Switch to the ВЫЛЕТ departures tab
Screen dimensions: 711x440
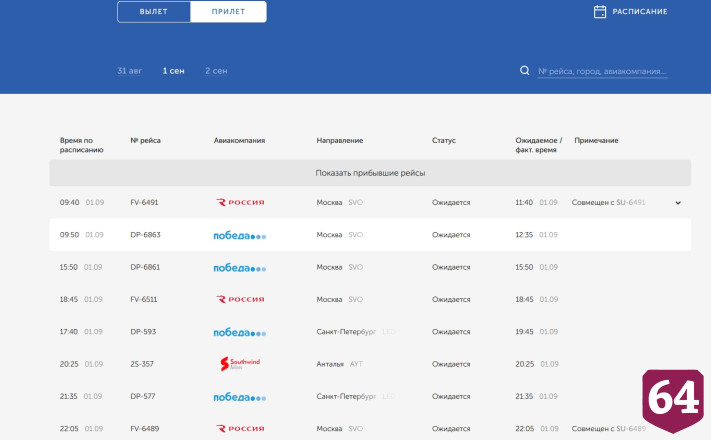[x=154, y=12]
